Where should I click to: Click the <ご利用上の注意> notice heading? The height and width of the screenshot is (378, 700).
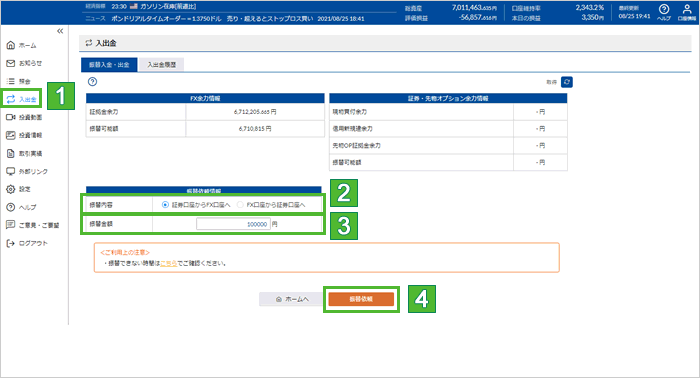click(125, 253)
